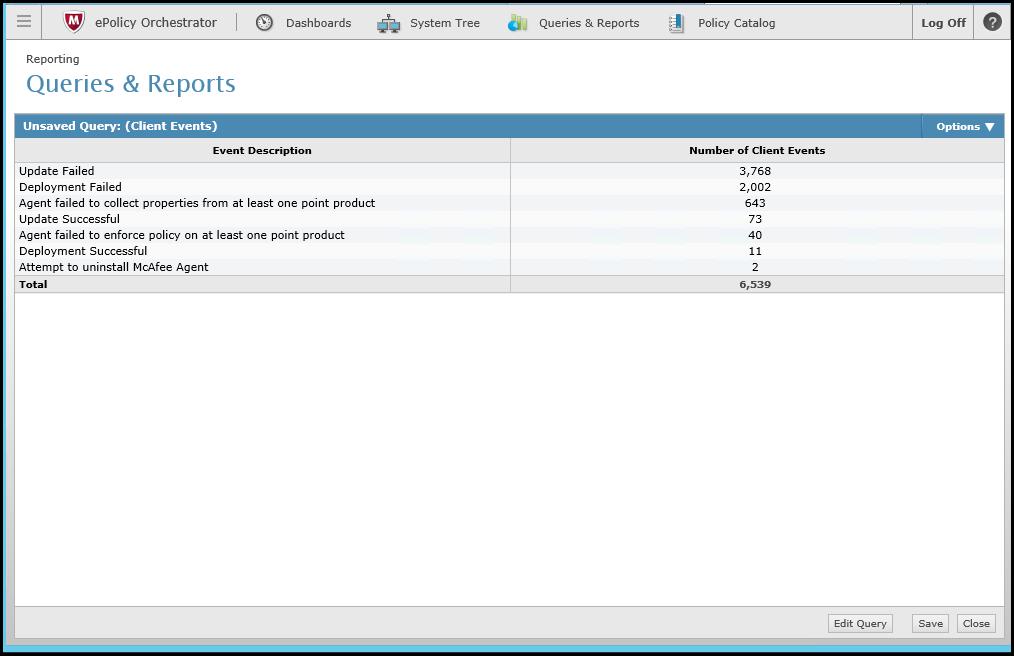Select the 'Attempt to uninstall McAfee Agent' row
This screenshot has width=1014, height=656.
(510, 267)
